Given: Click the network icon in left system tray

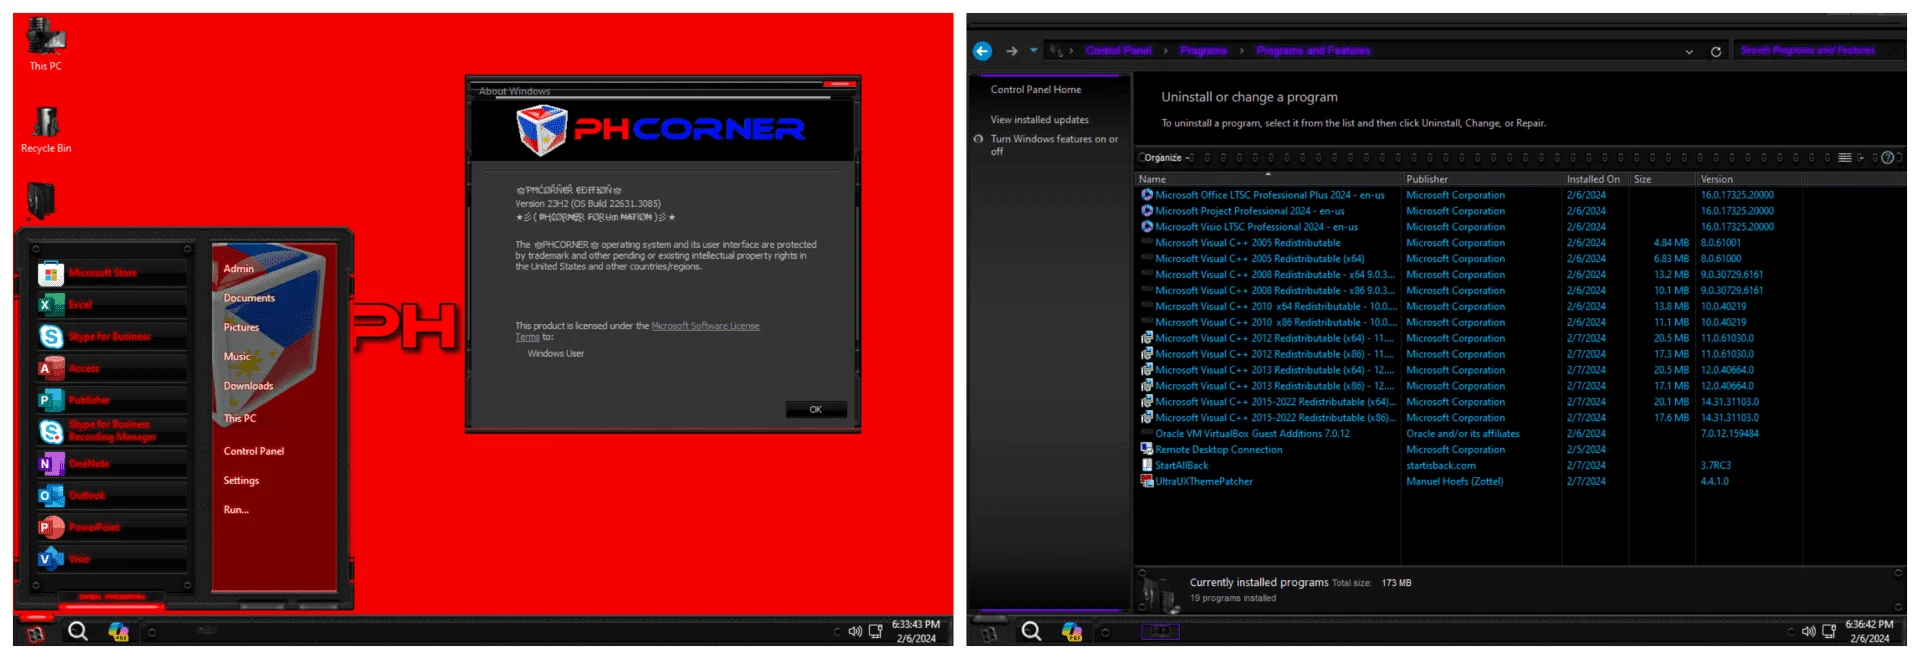Looking at the screenshot, I should coord(875,631).
